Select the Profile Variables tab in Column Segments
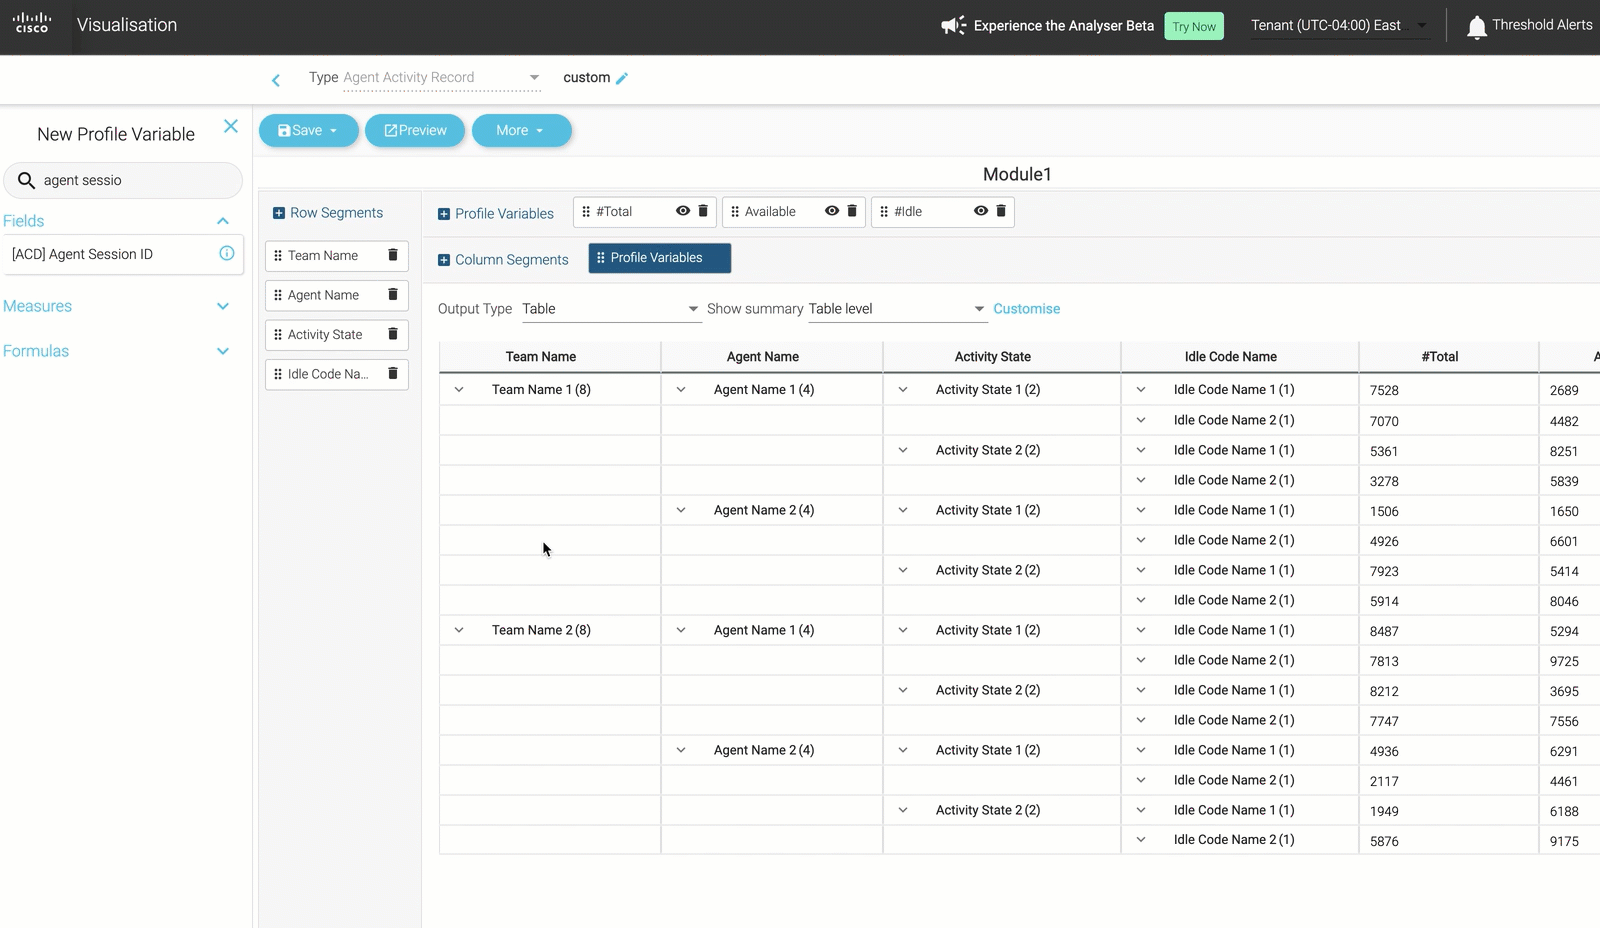 coord(659,258)
